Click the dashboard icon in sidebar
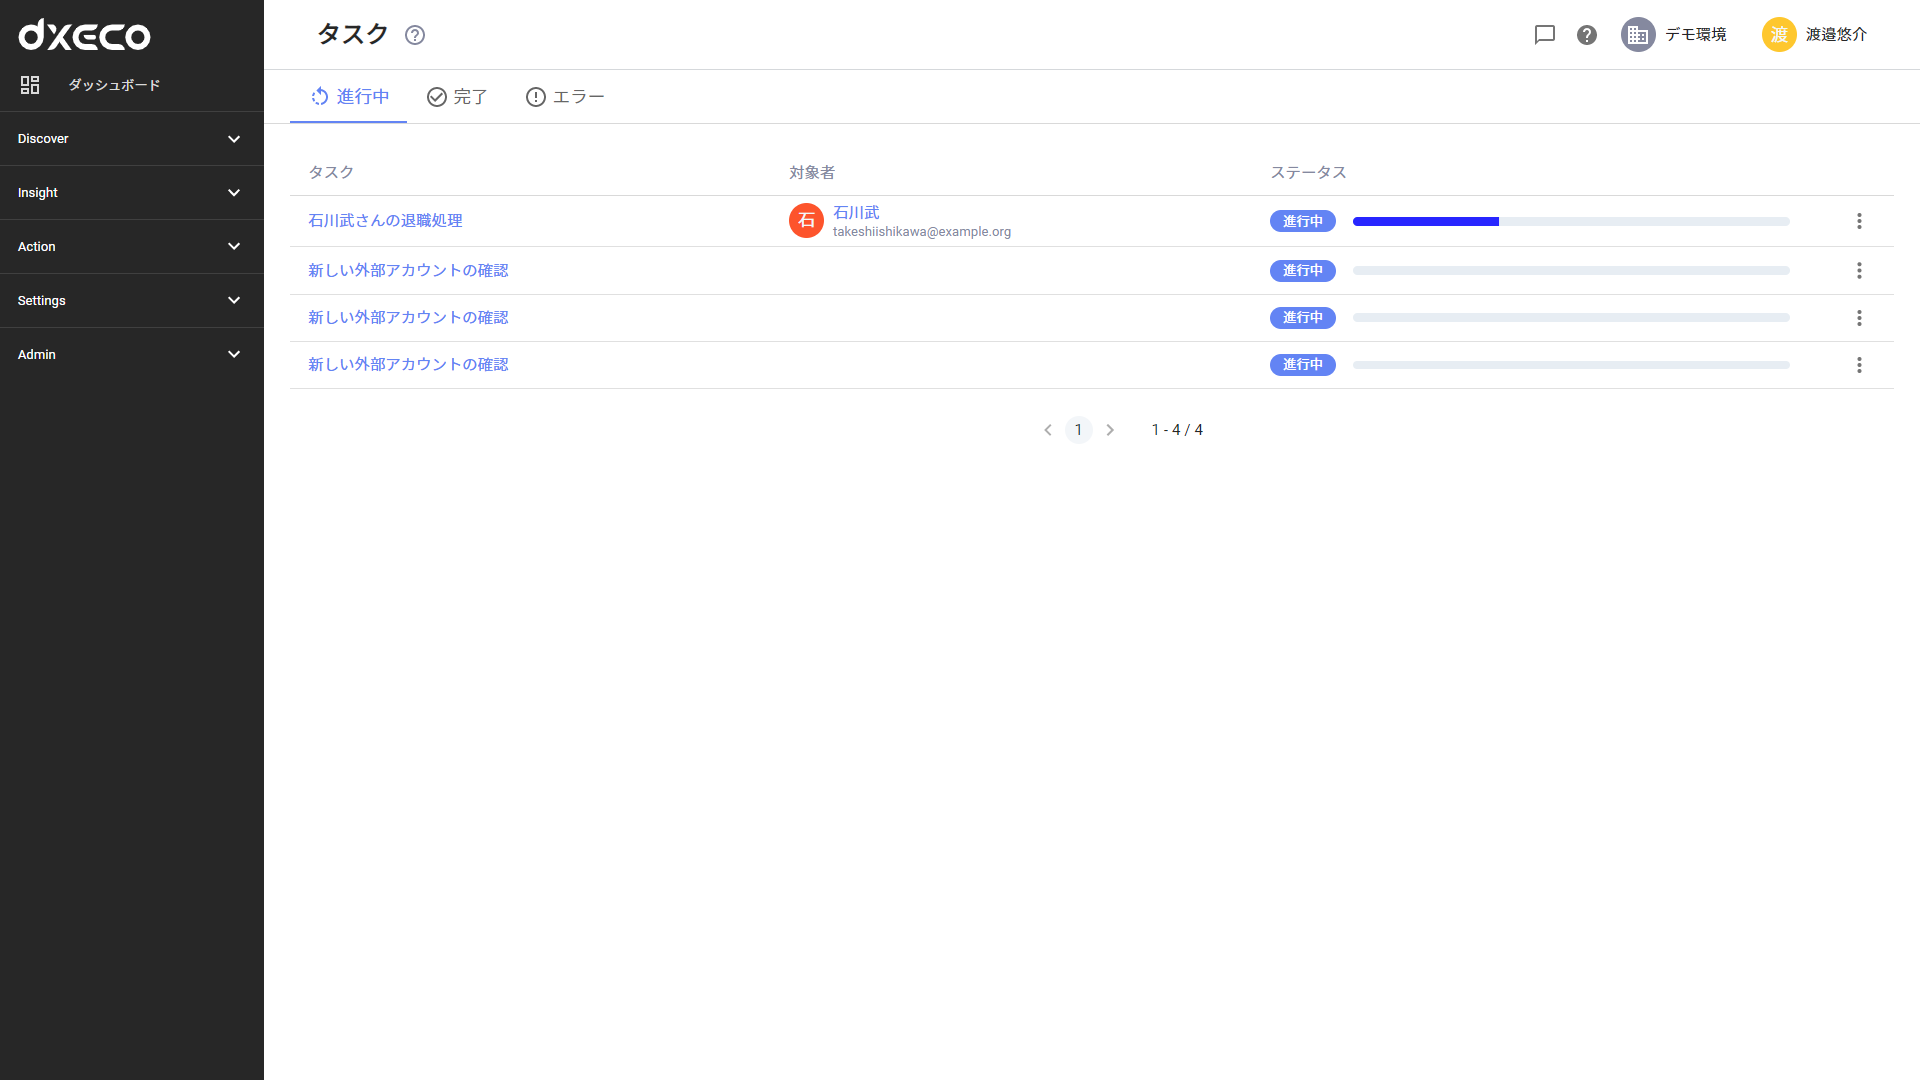1920x1080 pixels. point(29,86)
